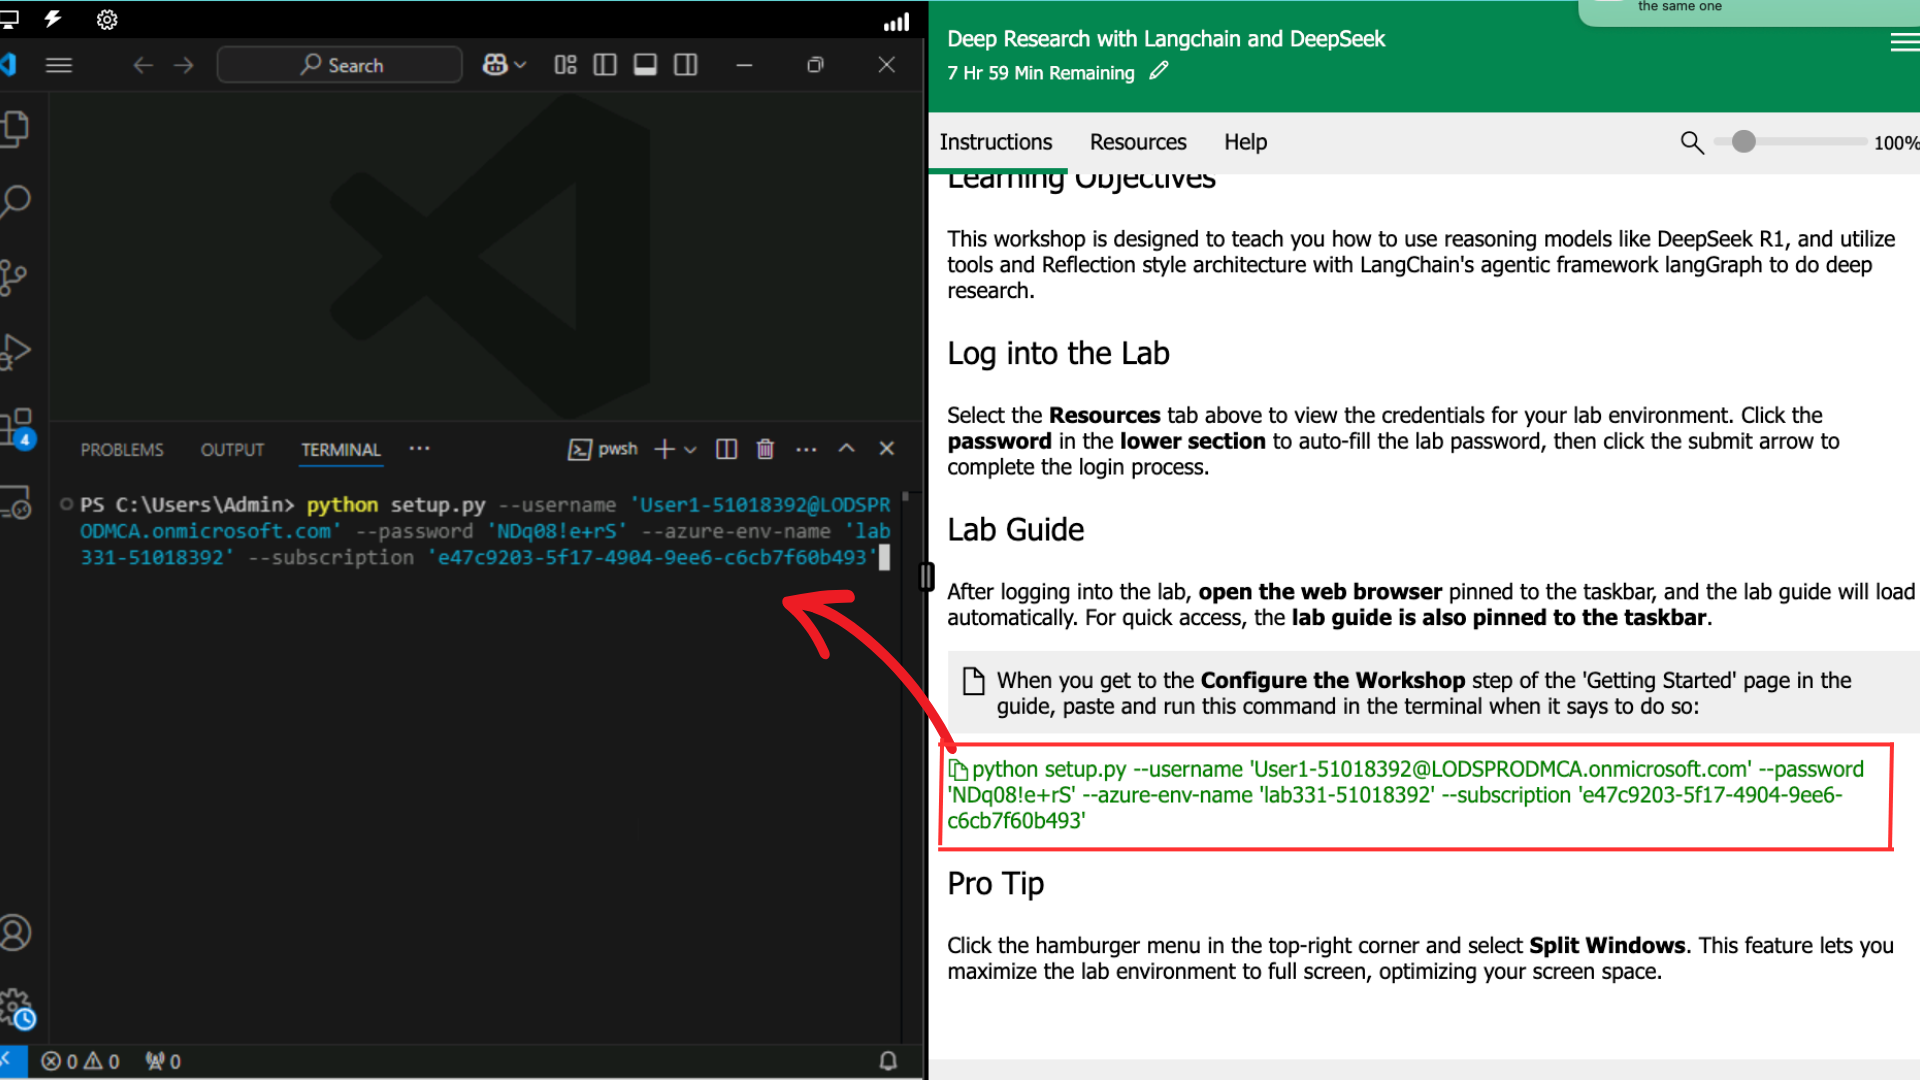
Task: Go forward with the right arrow
Action: (184, 65)
